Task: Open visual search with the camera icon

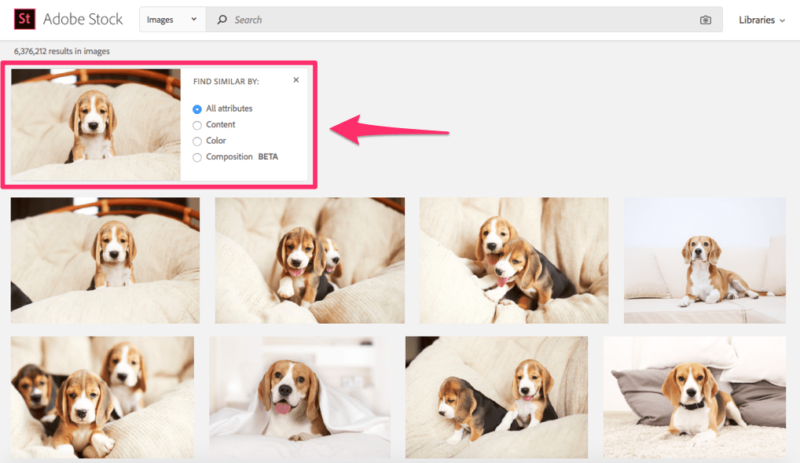Action: point(705,20)
